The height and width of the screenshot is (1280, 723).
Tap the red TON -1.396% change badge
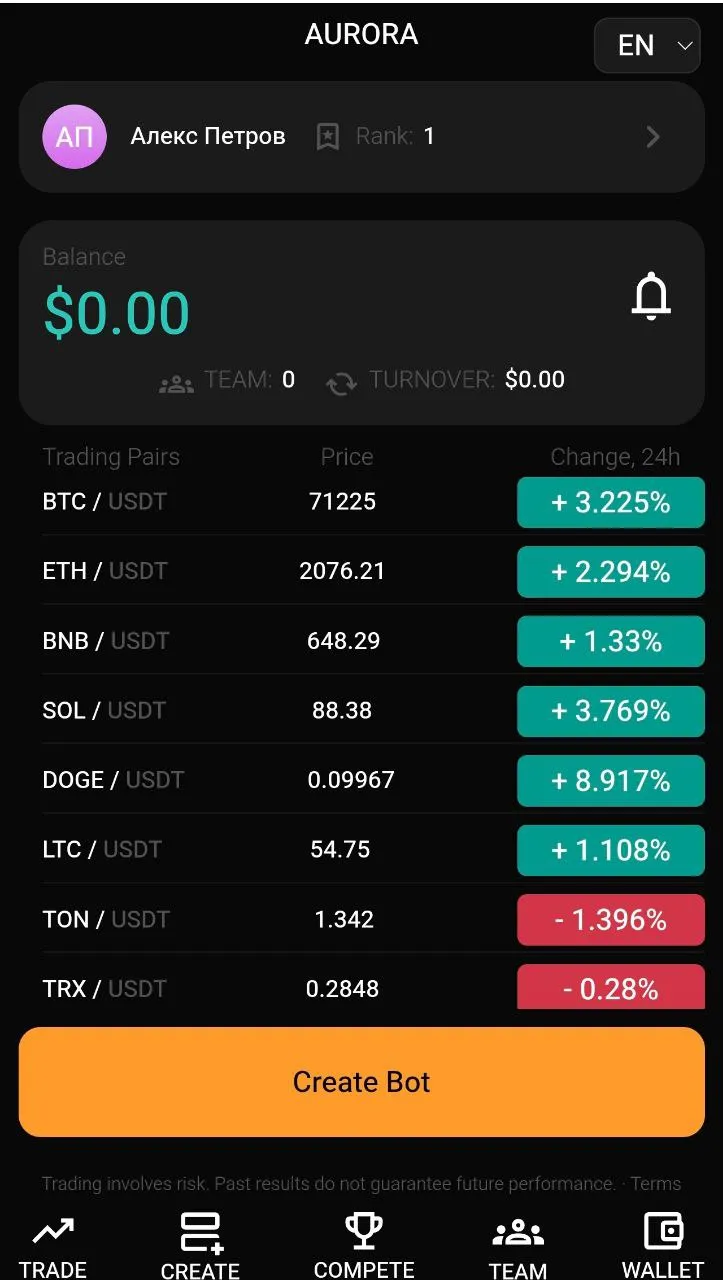[x=611, y=920]
